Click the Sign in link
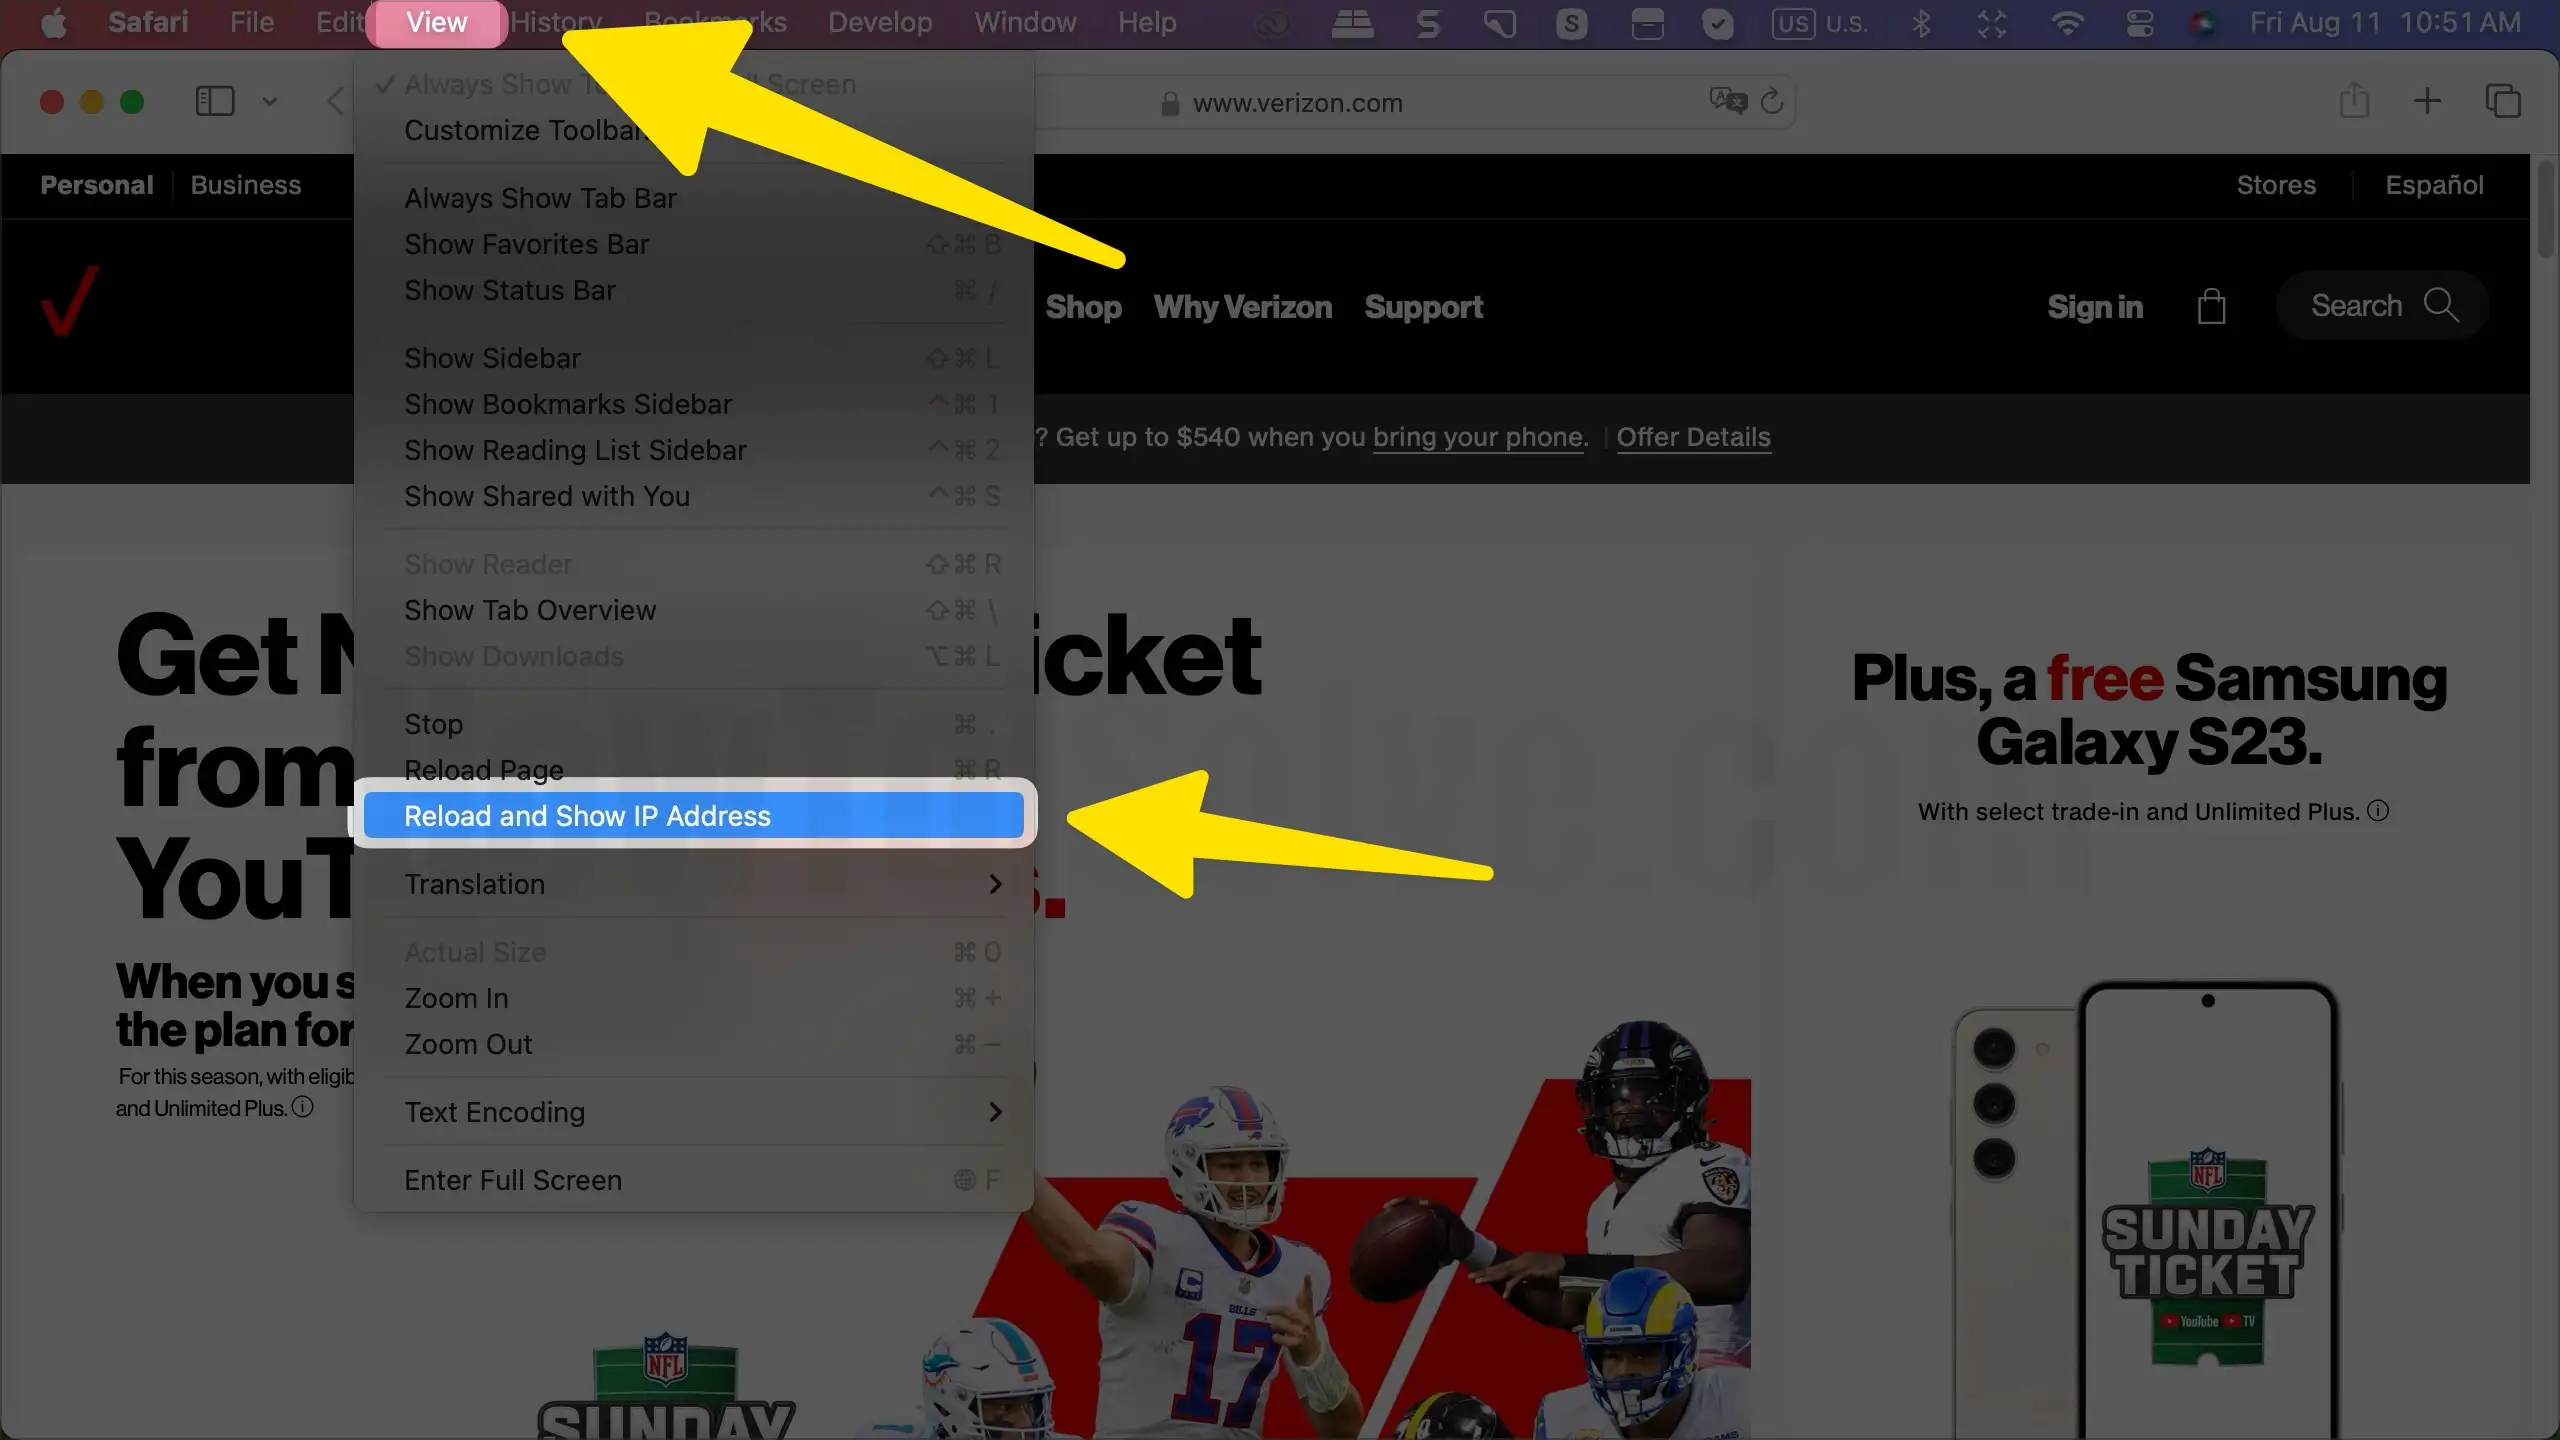2560x1440 pixels. point(2095,307)
